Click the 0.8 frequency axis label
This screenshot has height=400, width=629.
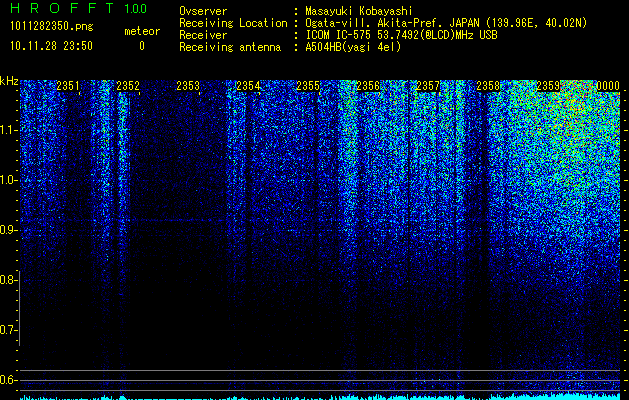(x=9, y=280)
